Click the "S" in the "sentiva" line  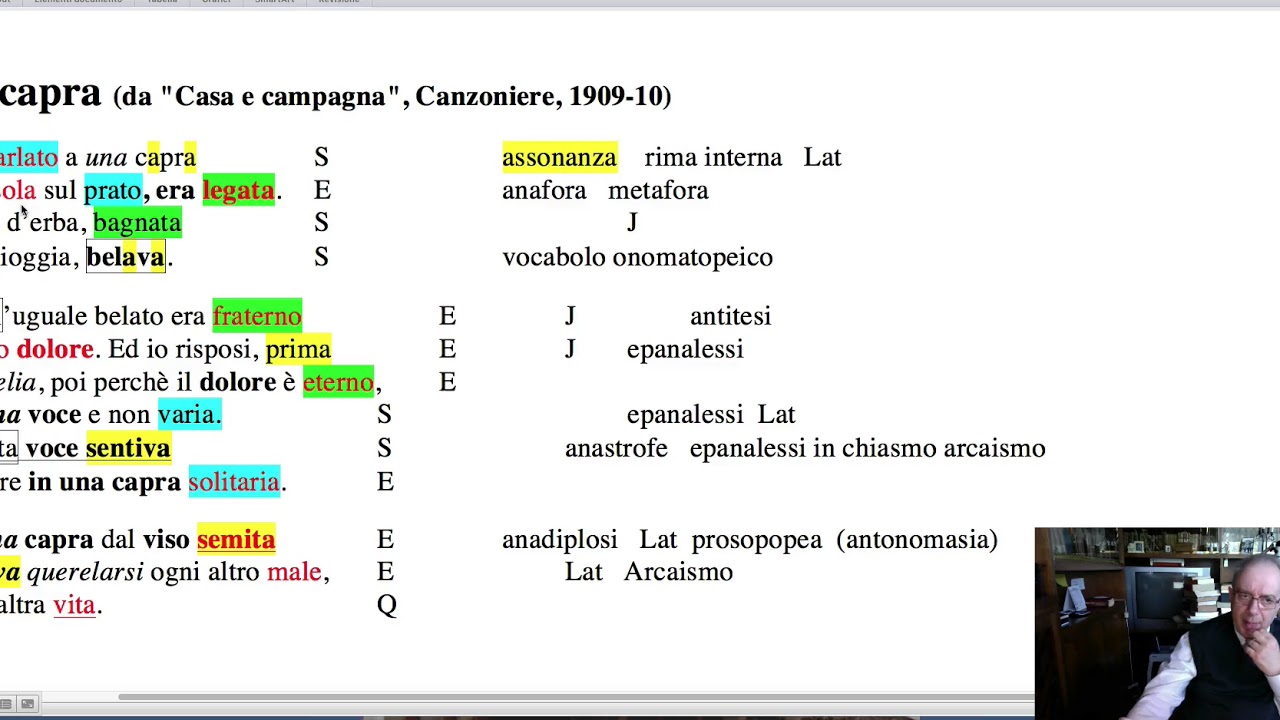point(384,448)
